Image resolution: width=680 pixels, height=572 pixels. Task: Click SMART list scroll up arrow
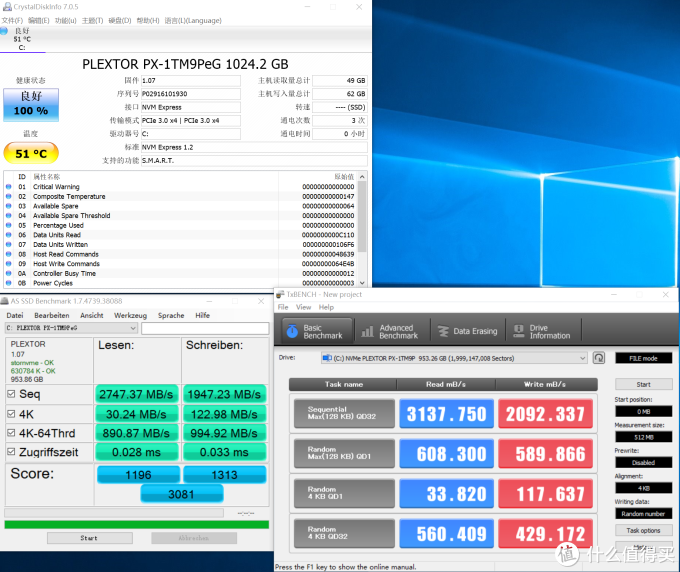tap(362, 177)
